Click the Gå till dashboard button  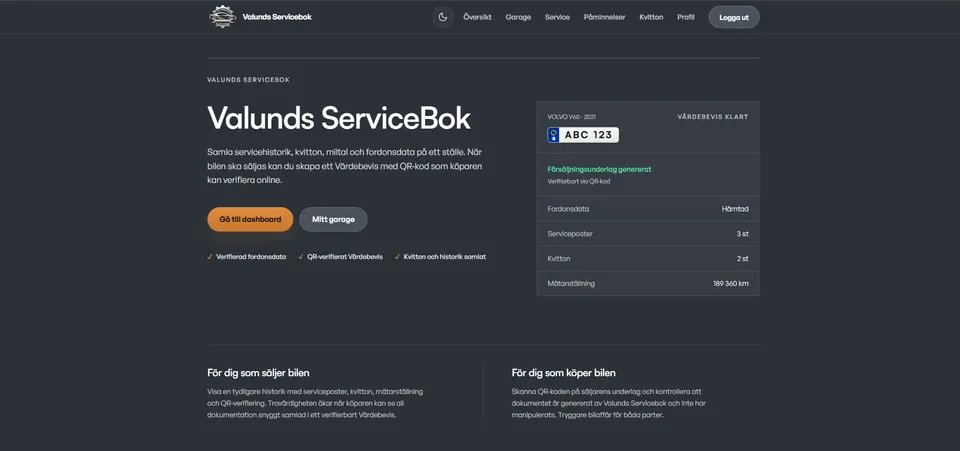(x=250, y=219)
